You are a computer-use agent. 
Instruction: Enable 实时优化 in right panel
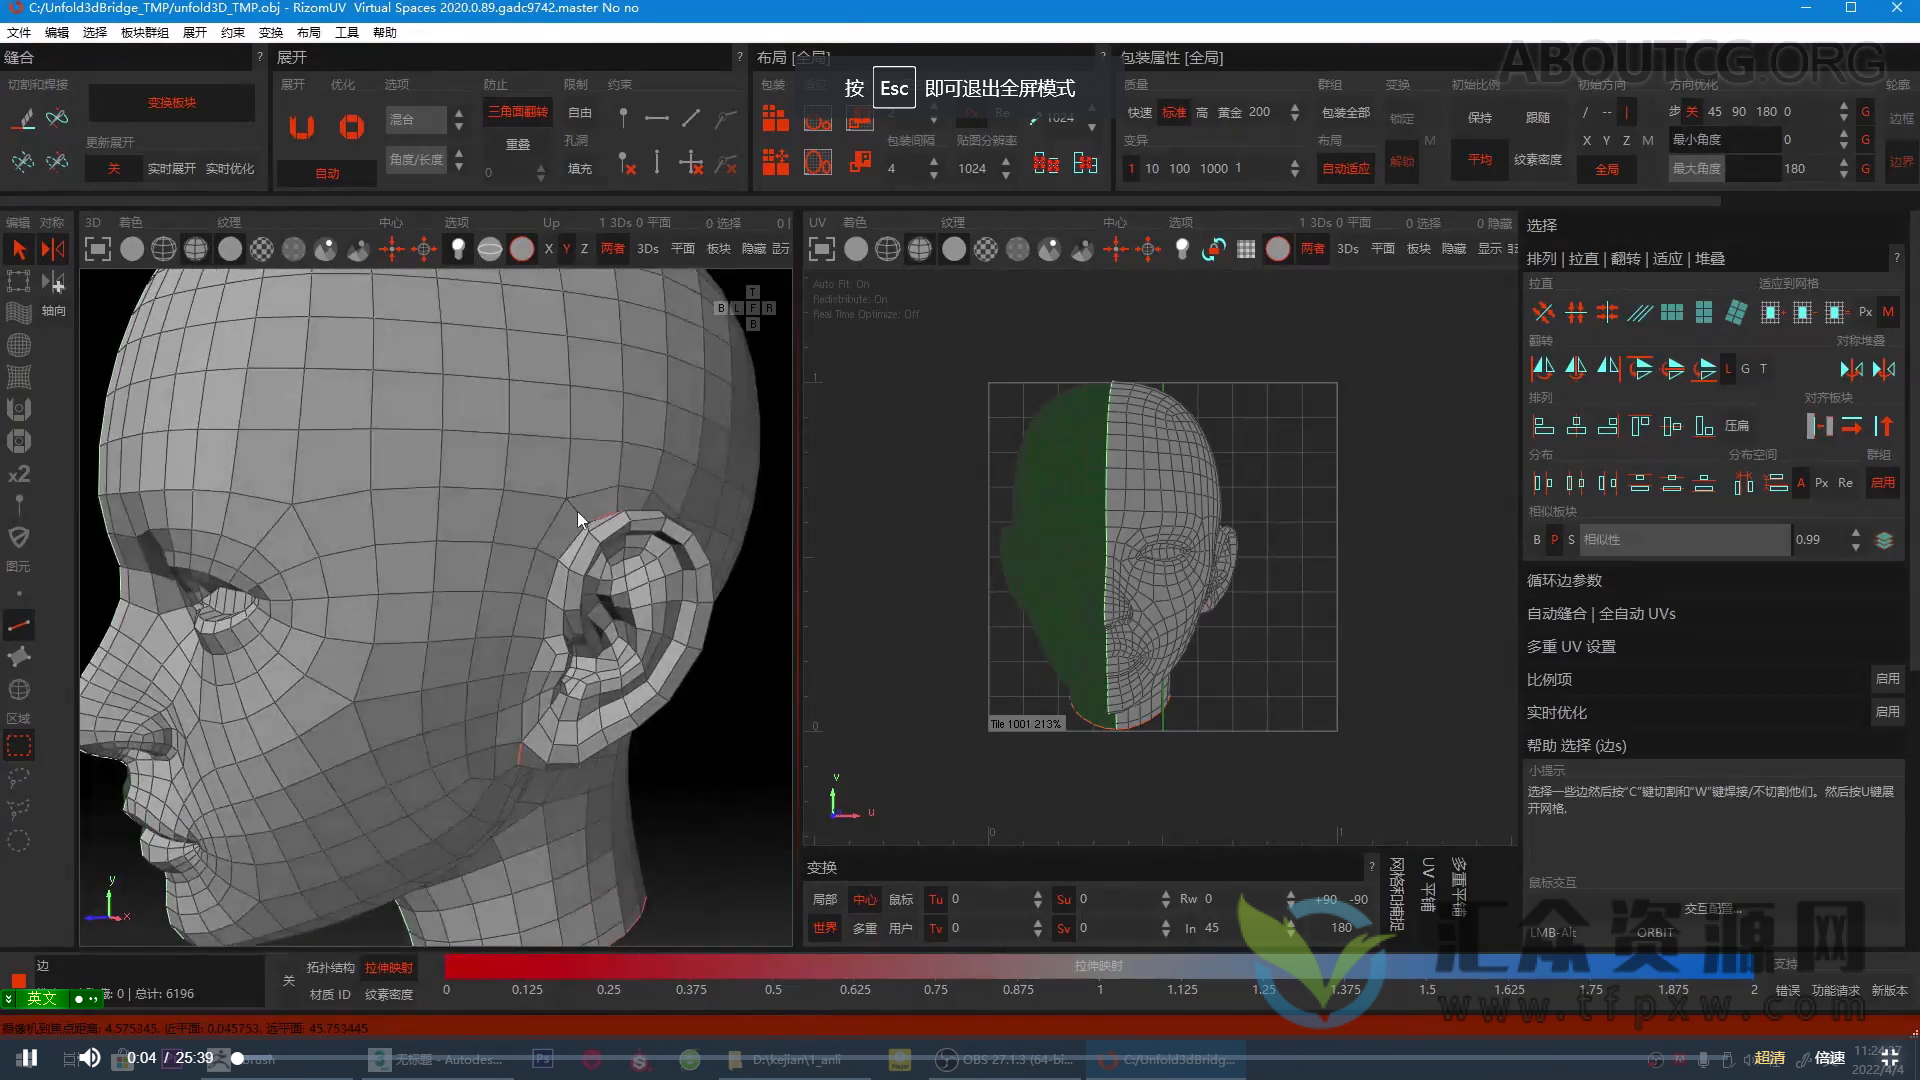point(1887,712)
